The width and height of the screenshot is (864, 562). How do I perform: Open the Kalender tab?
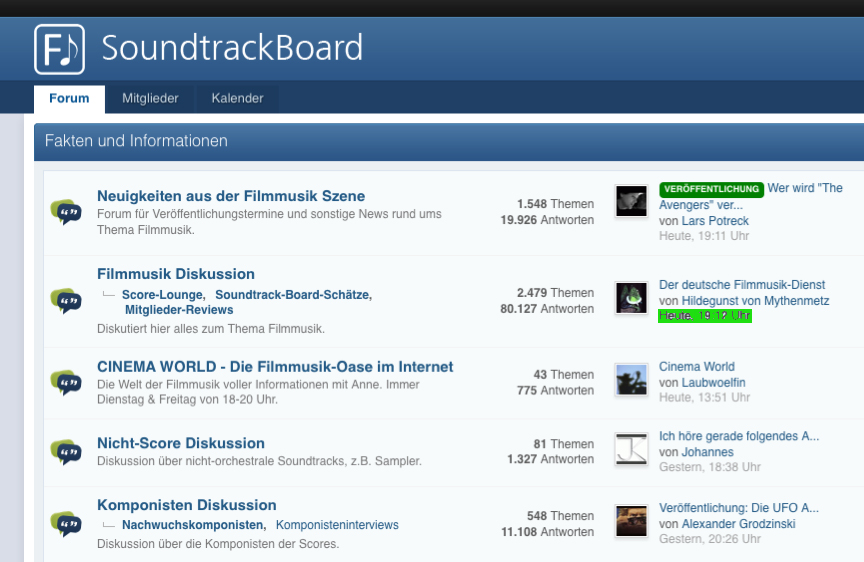pos(237,98)
